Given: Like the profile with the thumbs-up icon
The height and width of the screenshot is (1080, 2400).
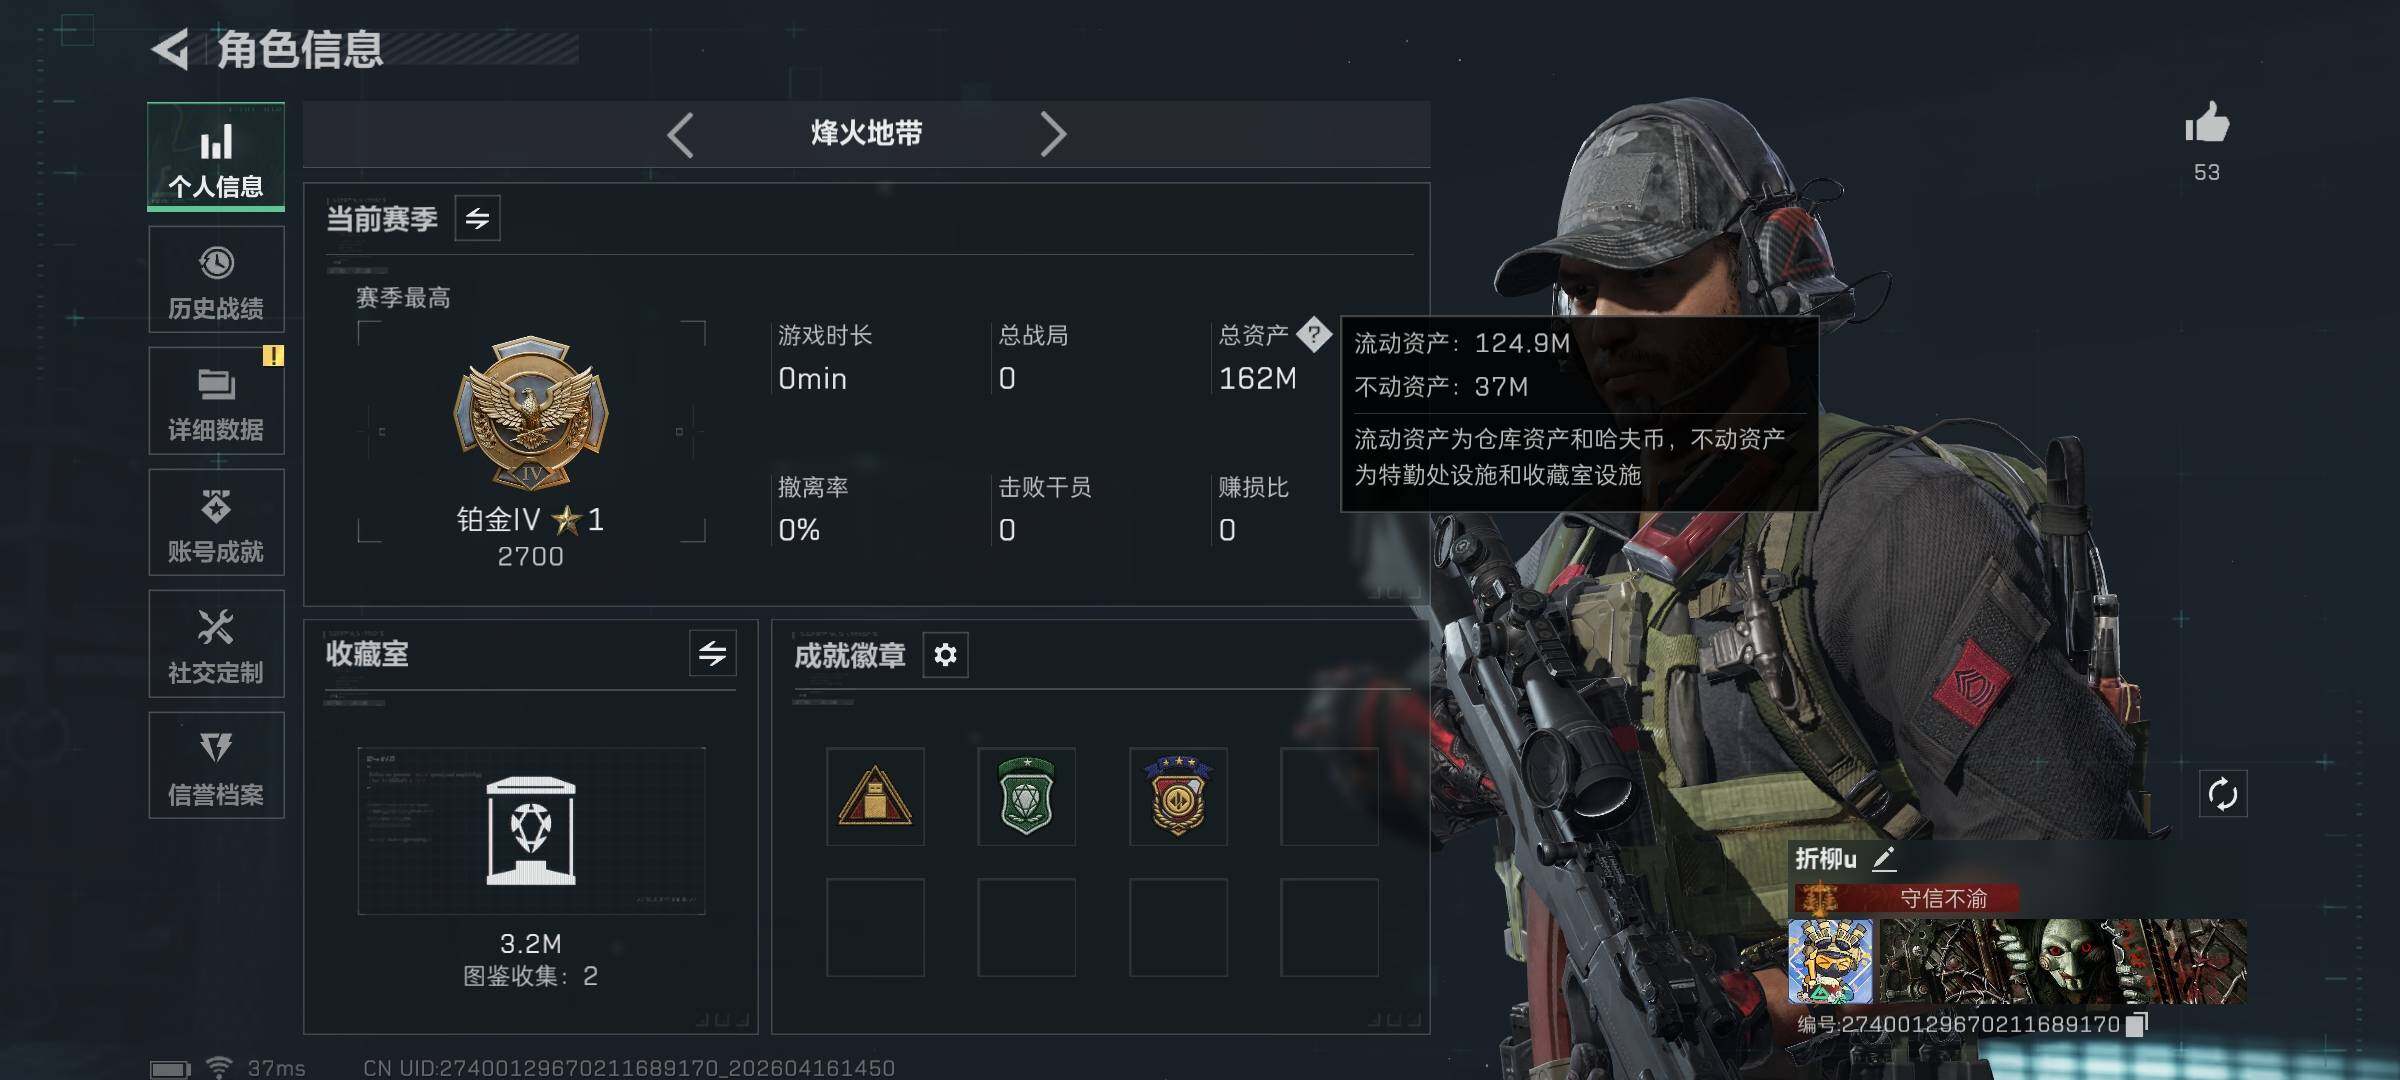Looking at the screenshot, I should pyautogui.click(x=2206, y=123).
